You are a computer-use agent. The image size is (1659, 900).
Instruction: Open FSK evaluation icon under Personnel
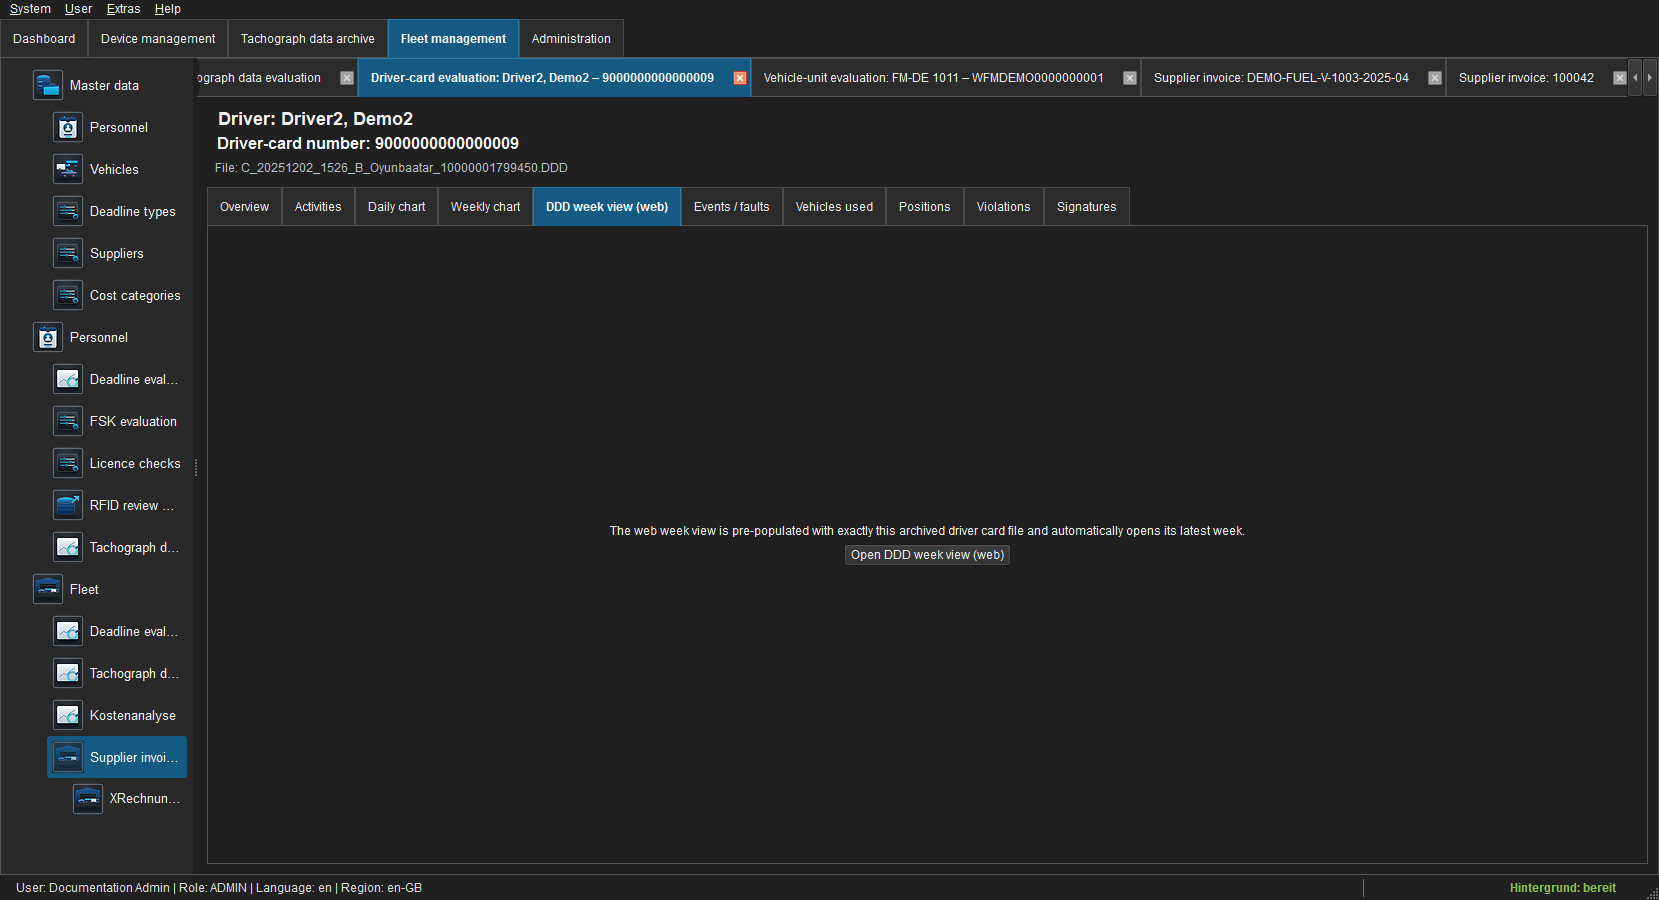click(67, 421)
